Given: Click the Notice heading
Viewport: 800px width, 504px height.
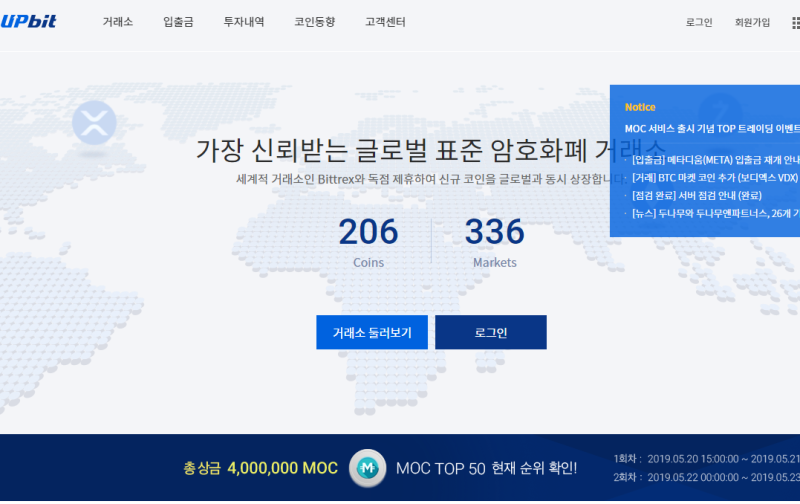Looking at the screenshot, I should point(640,107).
